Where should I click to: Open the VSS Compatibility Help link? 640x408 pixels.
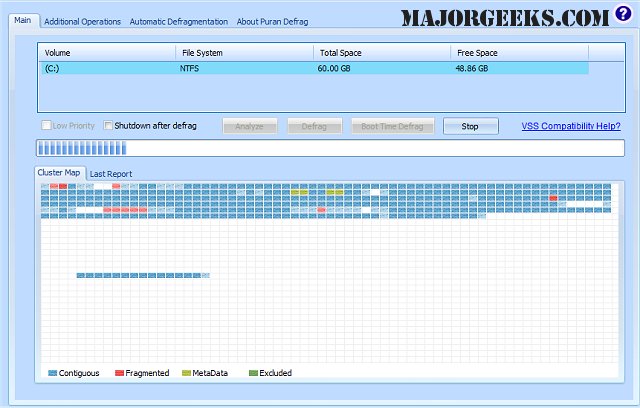point(571,126)
